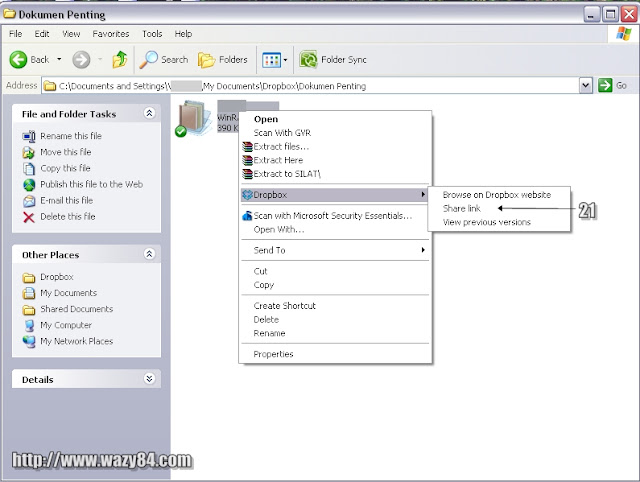
Task: Click the WinRAR icon beside Extract to SILAT
Action: click(247, 174)
